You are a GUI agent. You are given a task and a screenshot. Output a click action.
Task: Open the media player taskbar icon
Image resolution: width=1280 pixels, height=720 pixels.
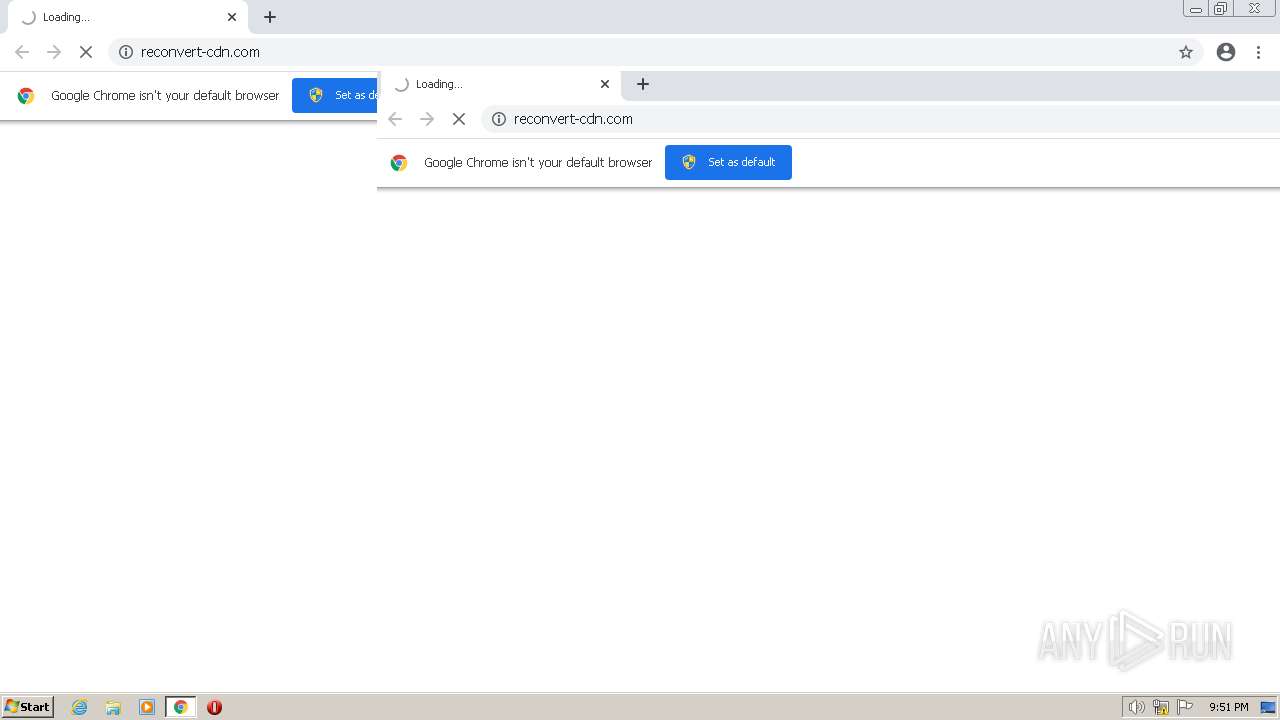pyautogui.click(x=147, y=707)
